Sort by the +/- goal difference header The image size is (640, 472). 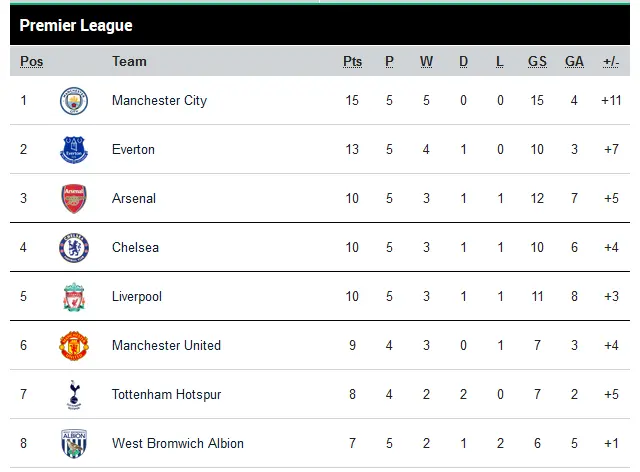(610, 62)
